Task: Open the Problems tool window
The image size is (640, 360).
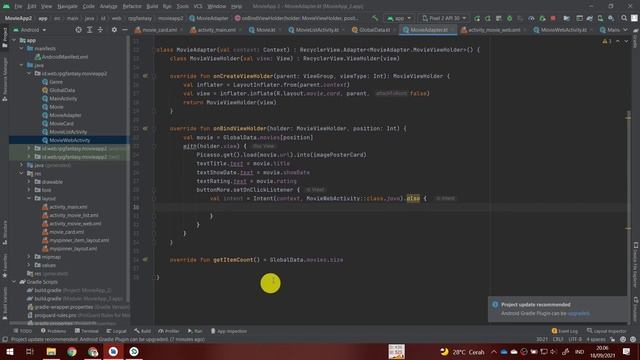Action: pyautogui.click(x=53, y=331)
